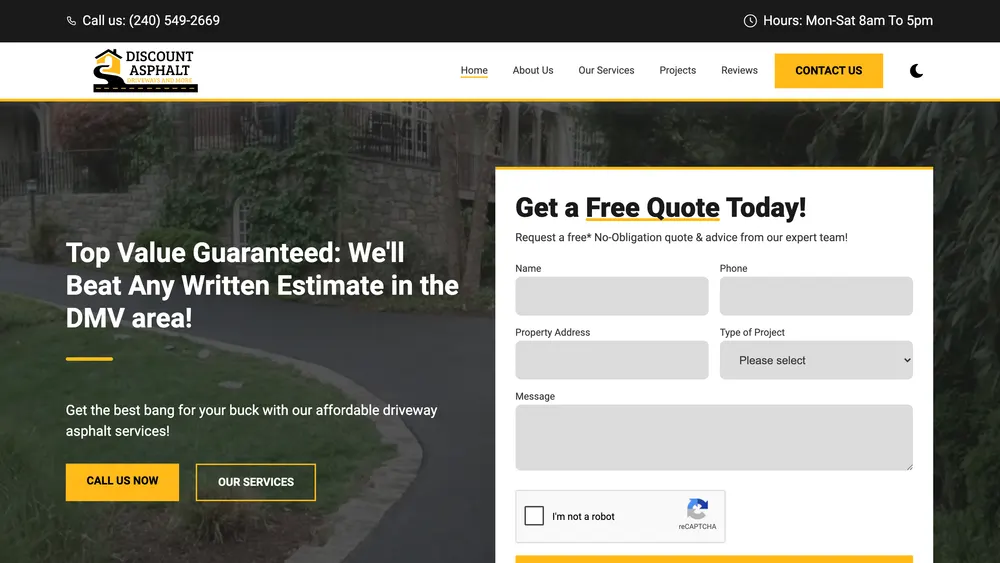Screen dimensions: 1000x563
Task: Toggle dark mode with the moon icon
Action: [x=916, y=71]
